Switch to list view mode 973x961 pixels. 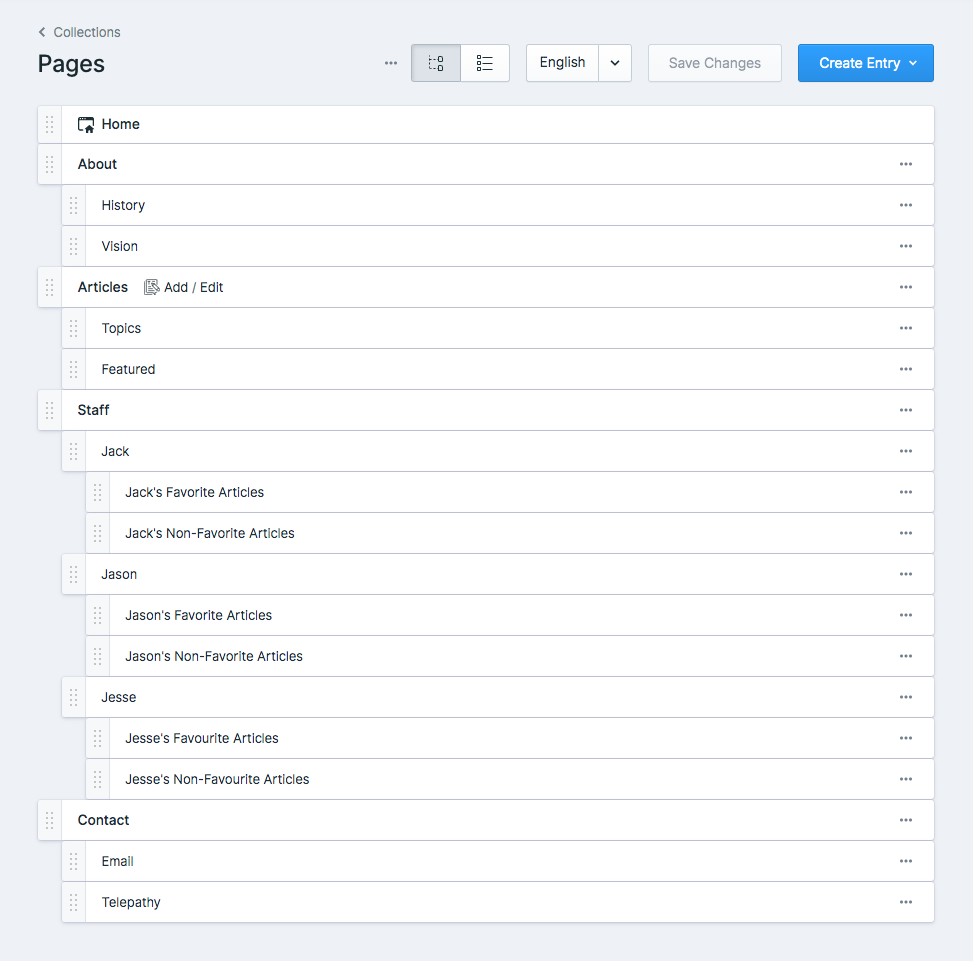point(485,62)
